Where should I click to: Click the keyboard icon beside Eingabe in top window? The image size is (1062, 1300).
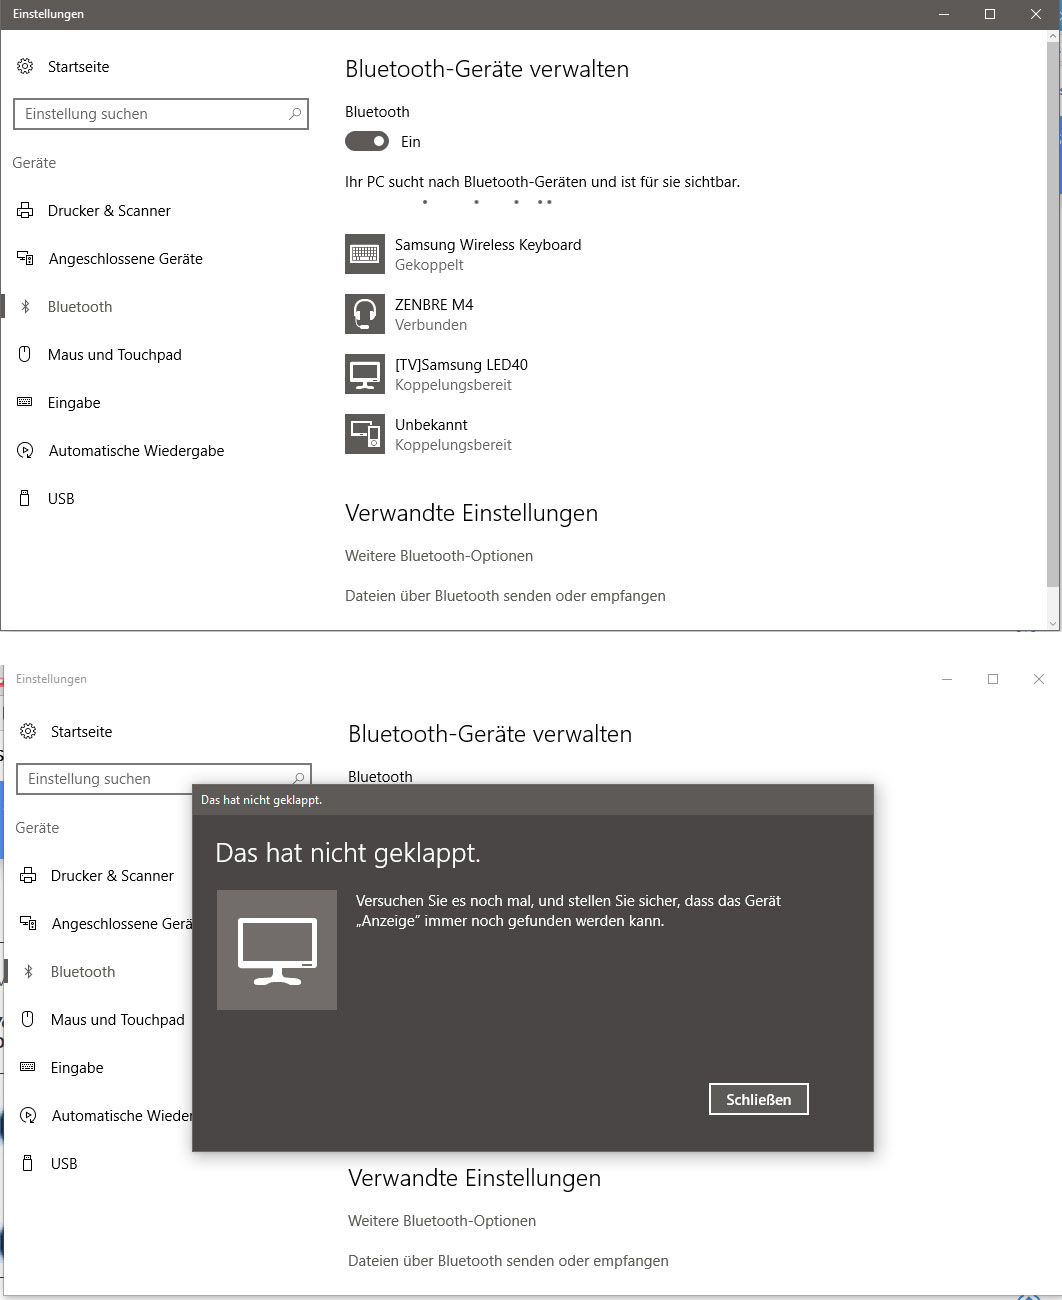click(25, 402)
